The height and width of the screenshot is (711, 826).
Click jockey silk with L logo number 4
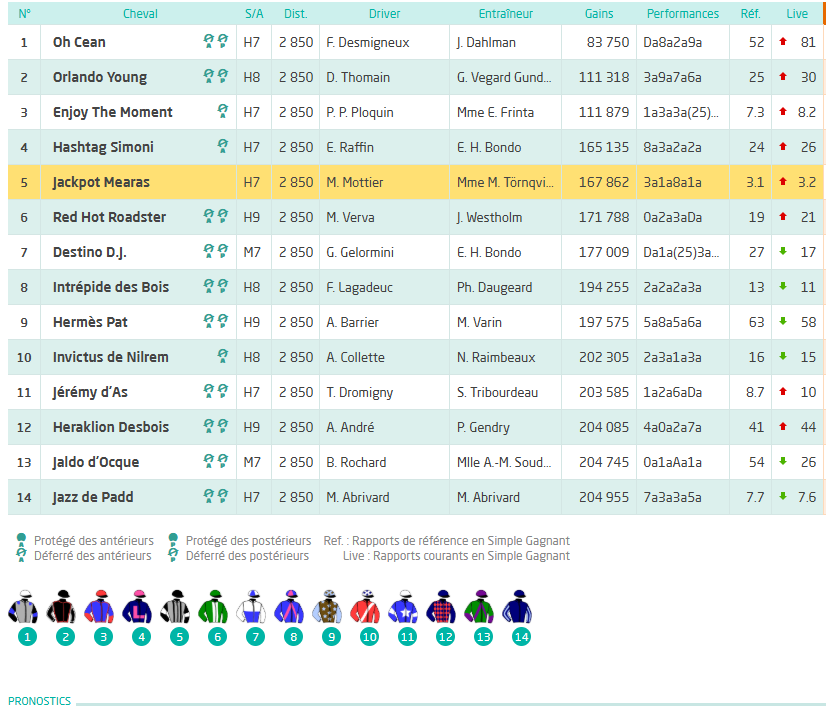137,607
